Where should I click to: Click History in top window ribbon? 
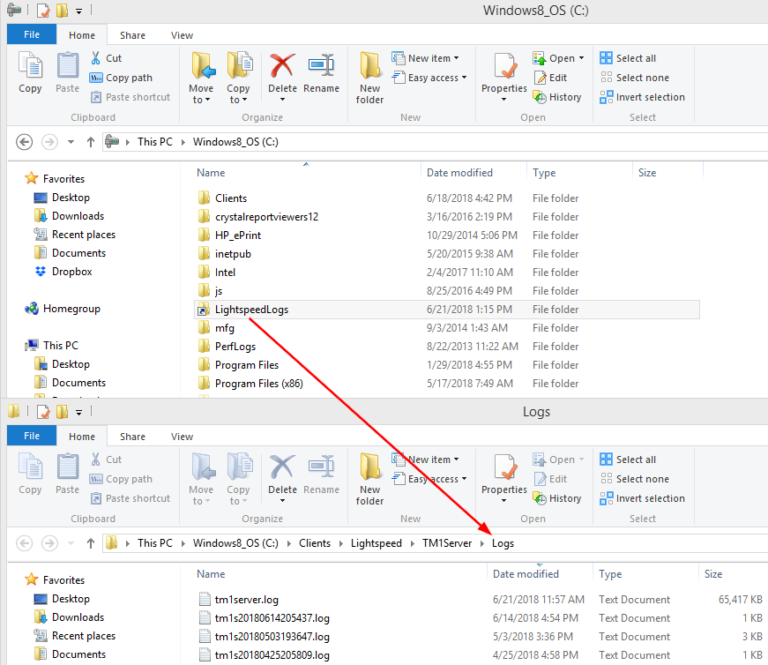(x=557, y=97)
